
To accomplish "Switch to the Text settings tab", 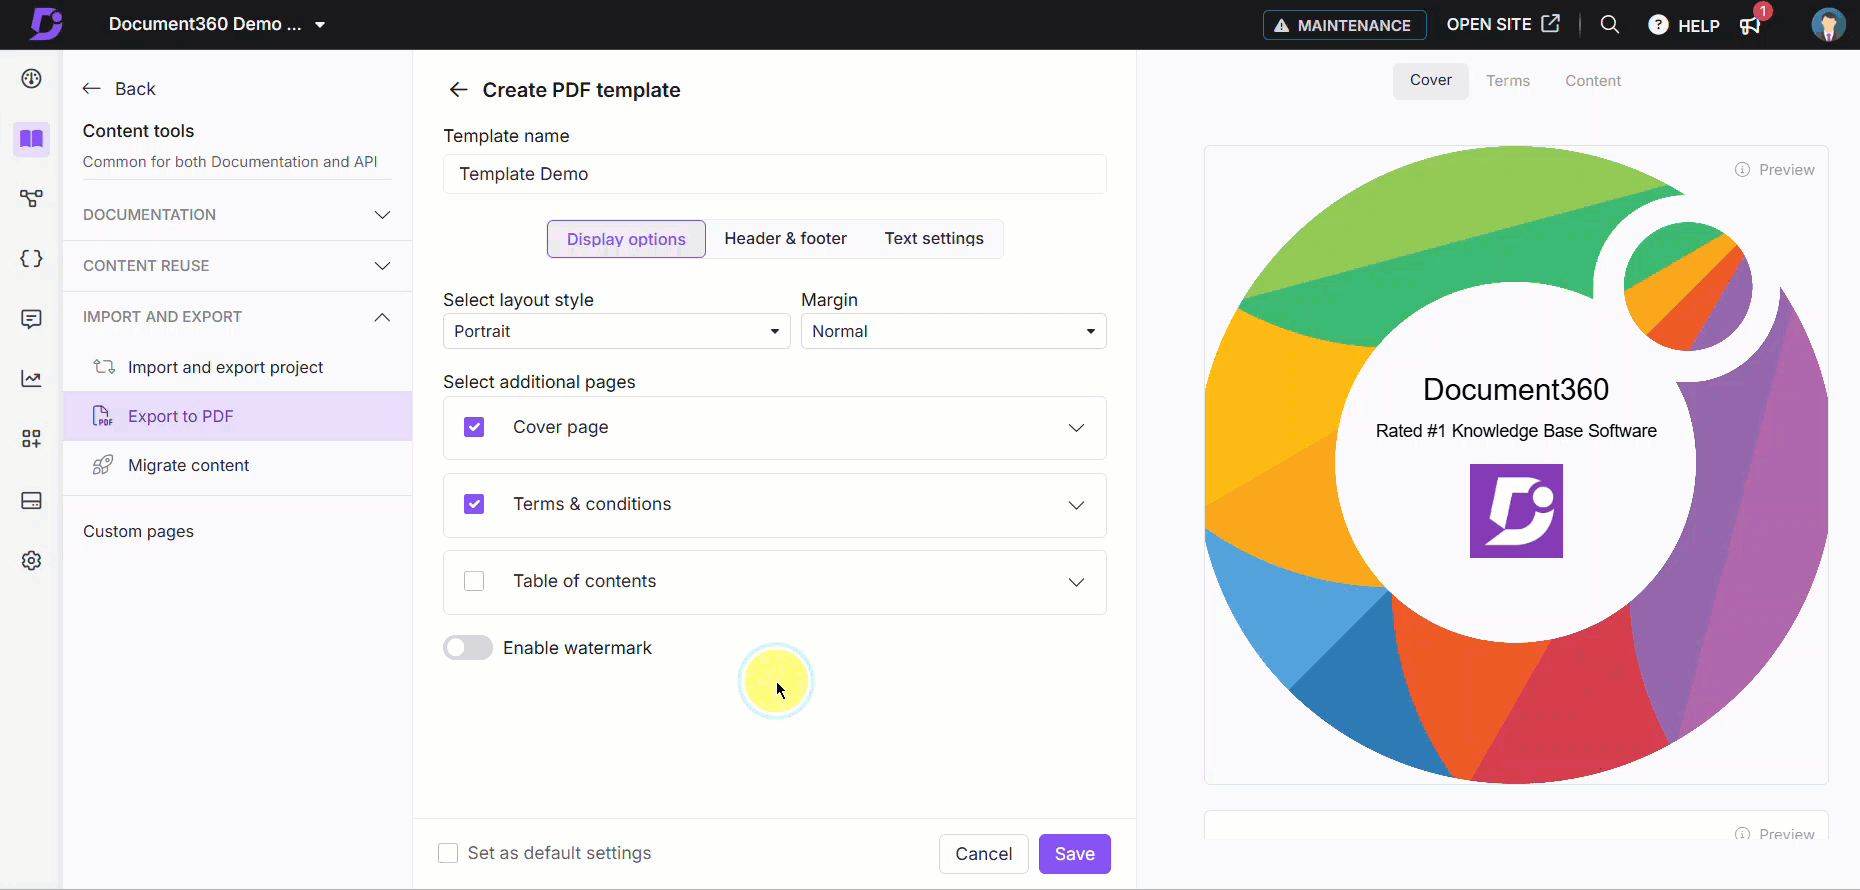I will click(x=934, y=239).
